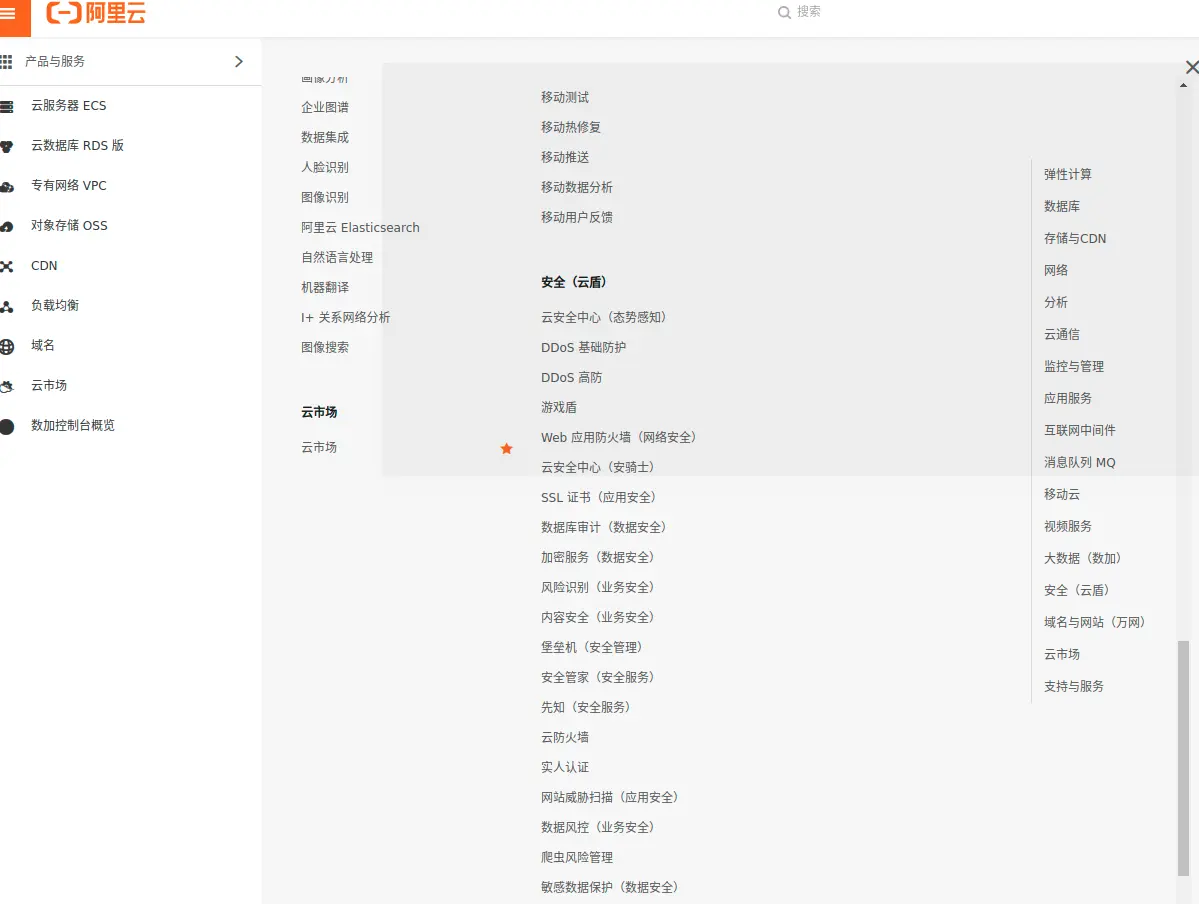The width and height of the screenshot is (1199, 904).
Task: Open 爬虫风险管理 service
Action: click(577, 857)
